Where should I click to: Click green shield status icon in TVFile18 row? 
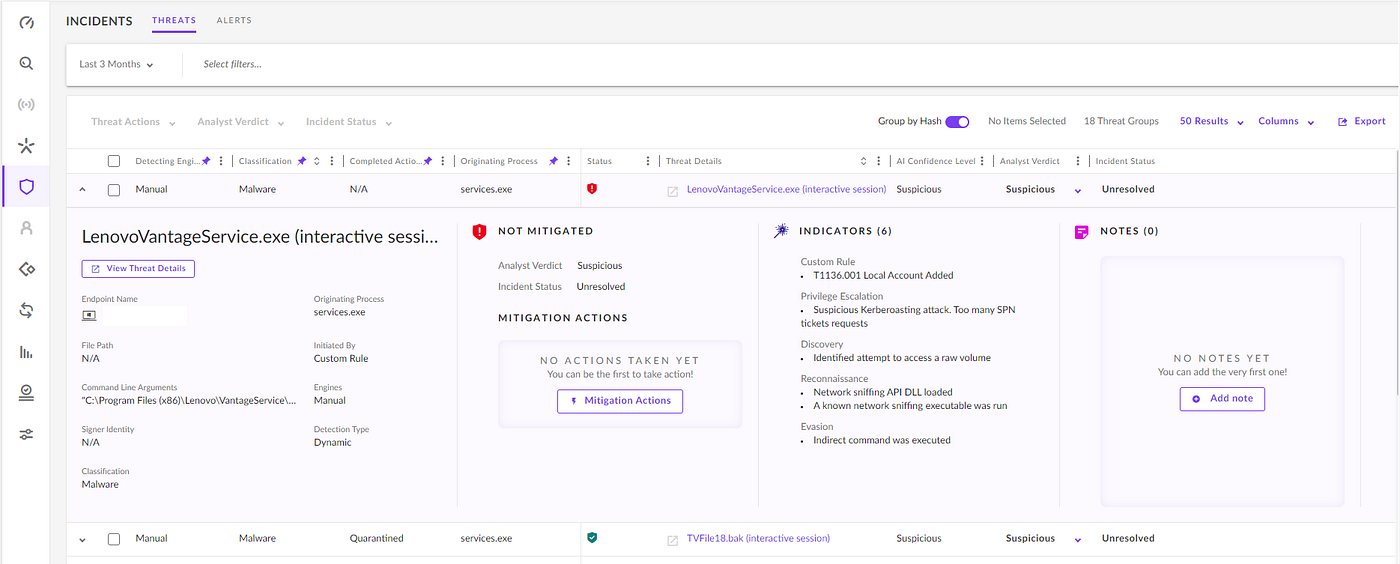point(592,538)
